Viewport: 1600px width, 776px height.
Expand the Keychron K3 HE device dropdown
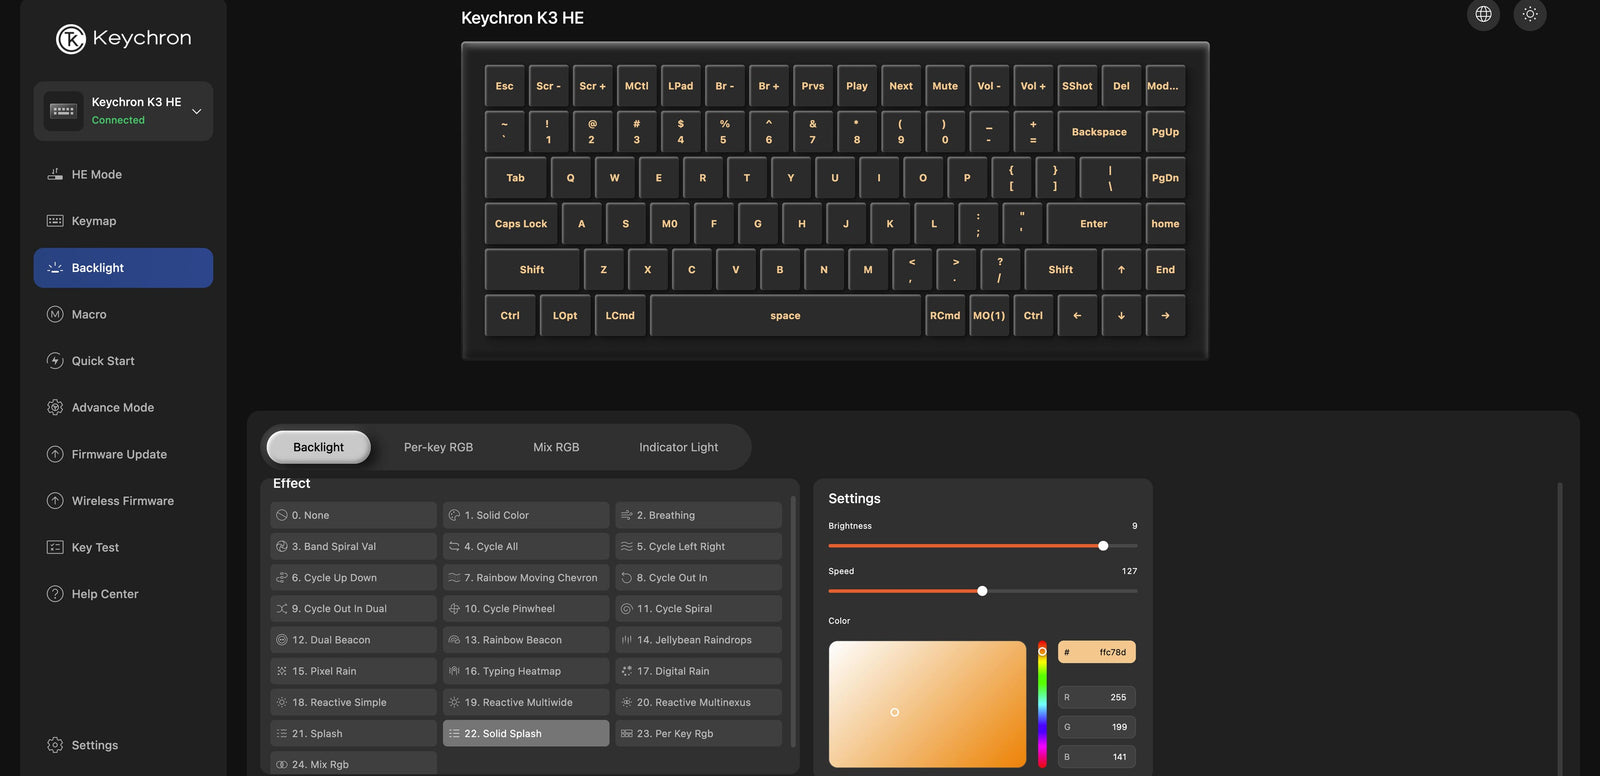coord(197,111)
